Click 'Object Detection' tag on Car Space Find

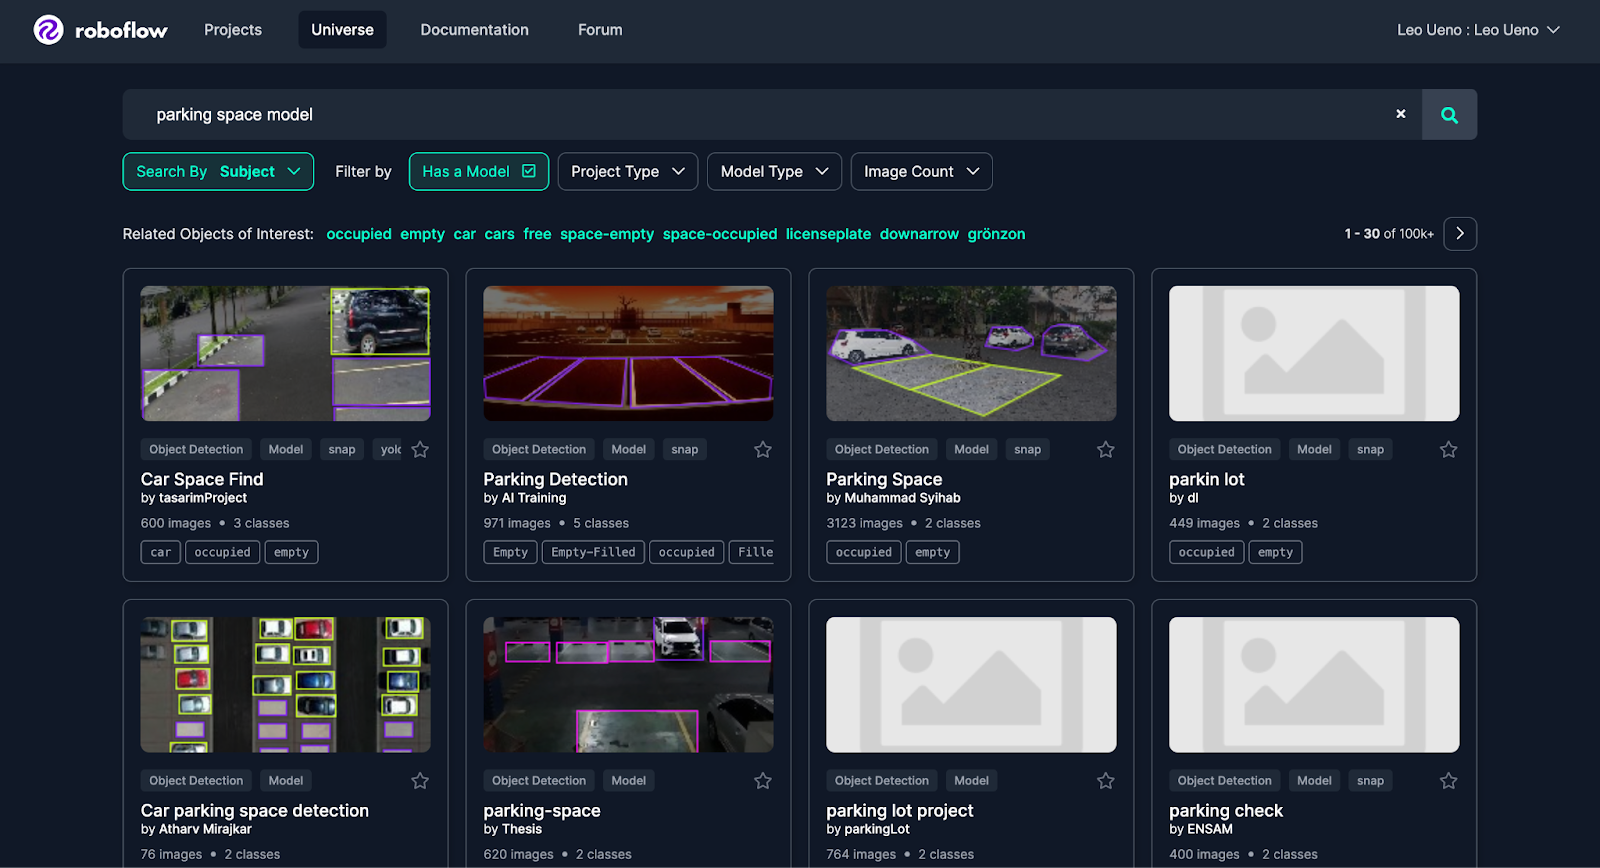pos(196,450)
